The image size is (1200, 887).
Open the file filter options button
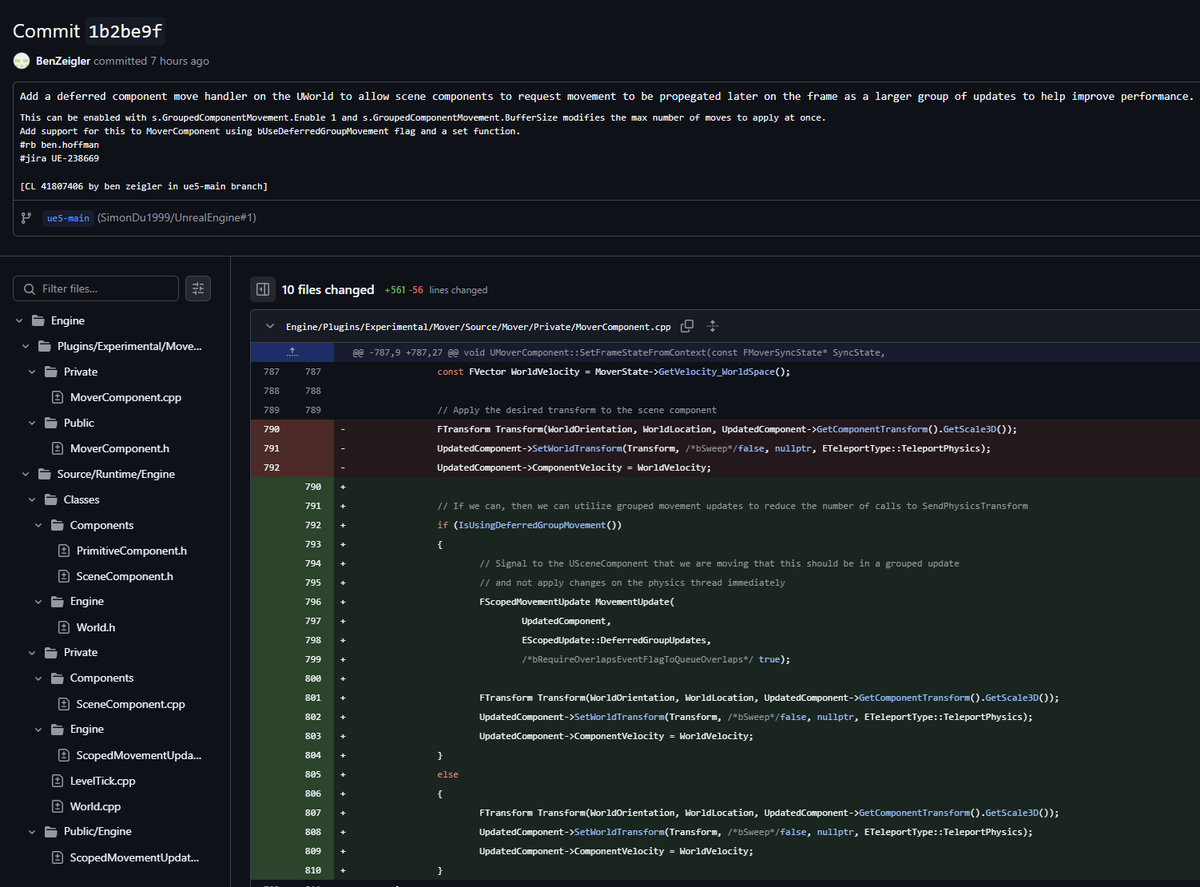click(198, 288)
